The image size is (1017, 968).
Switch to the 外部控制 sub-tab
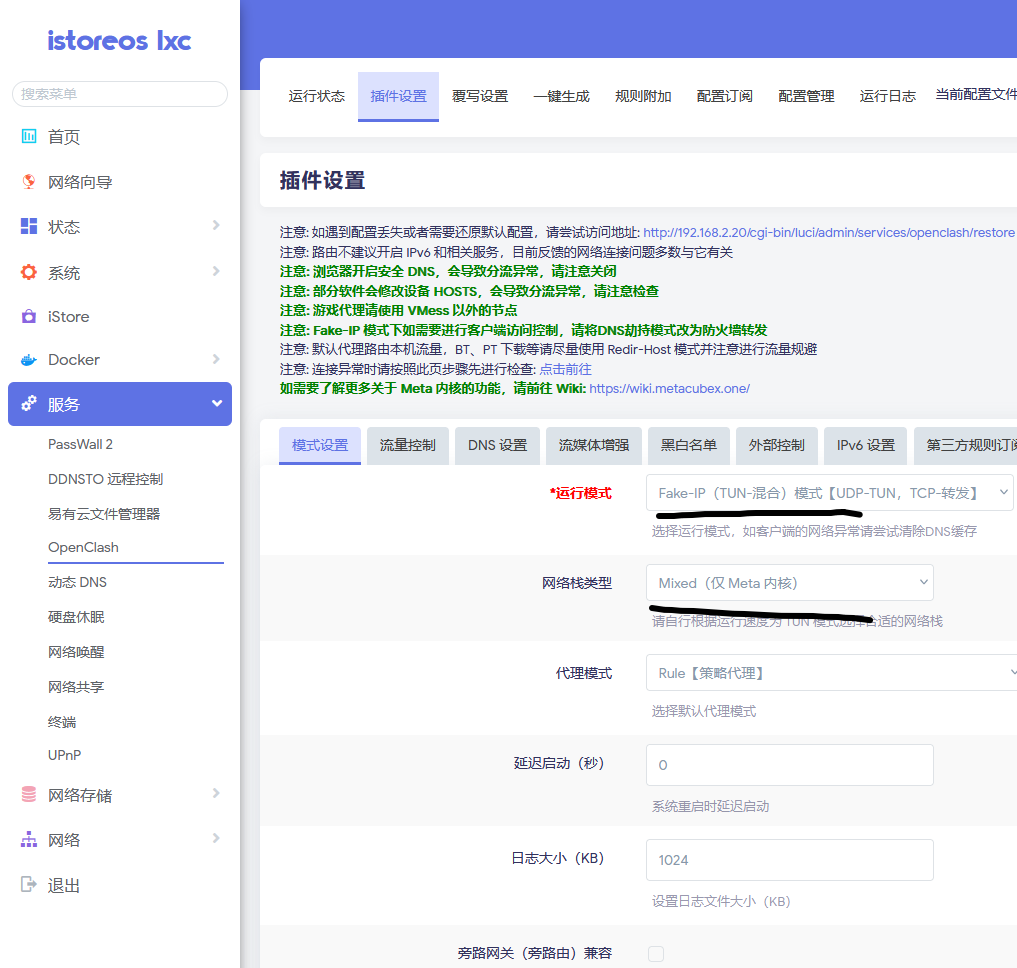point(777,446)
